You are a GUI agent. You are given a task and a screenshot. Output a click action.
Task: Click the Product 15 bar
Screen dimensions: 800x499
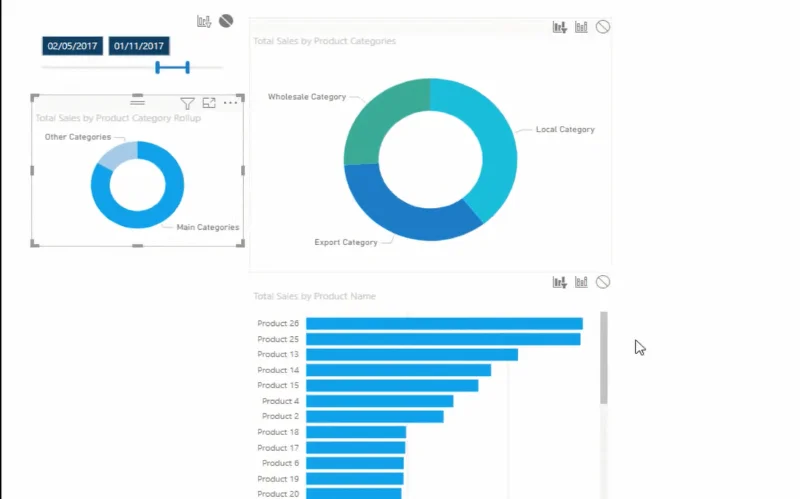tap(392, 386)
